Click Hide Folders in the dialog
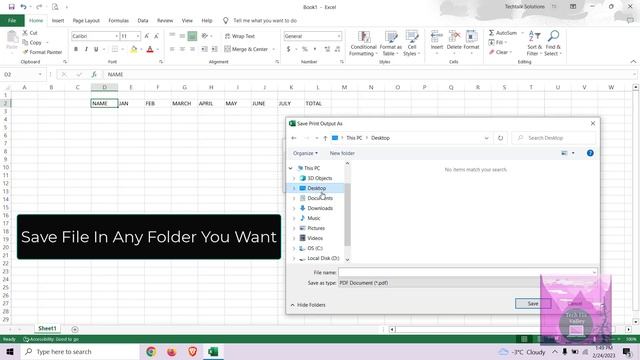The height and width of the screenshot is (360, 640). click(x=308, y=305)
